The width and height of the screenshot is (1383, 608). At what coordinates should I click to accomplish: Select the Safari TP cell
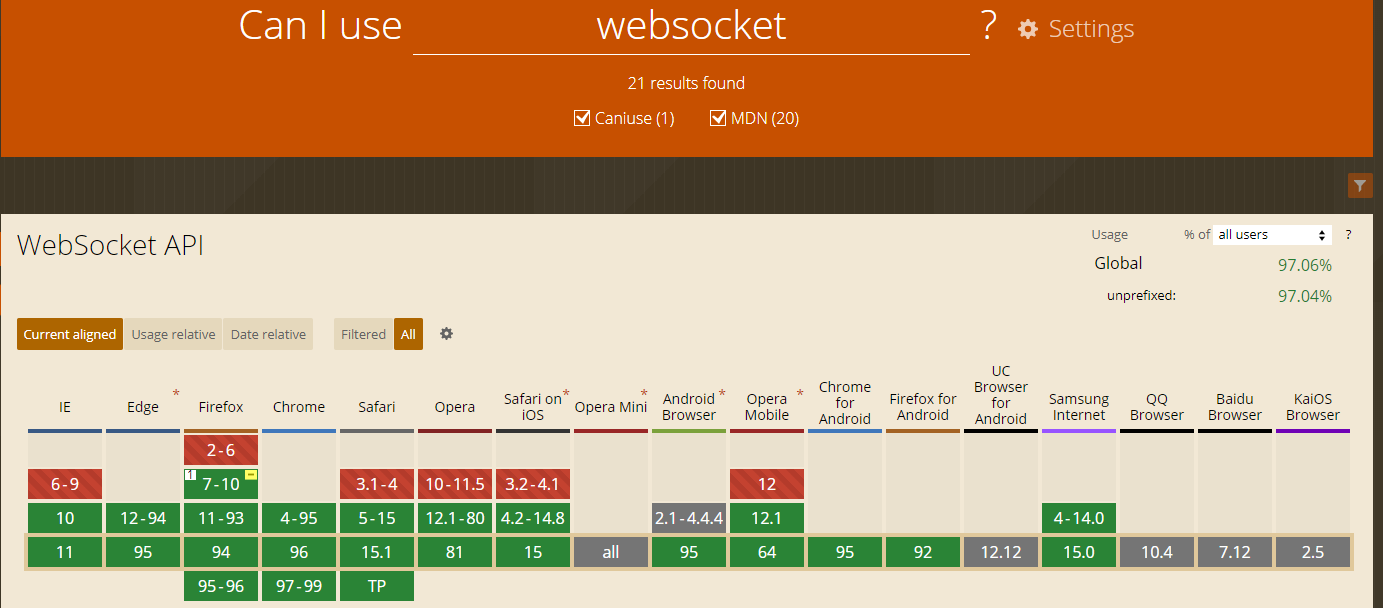[377, 586]
